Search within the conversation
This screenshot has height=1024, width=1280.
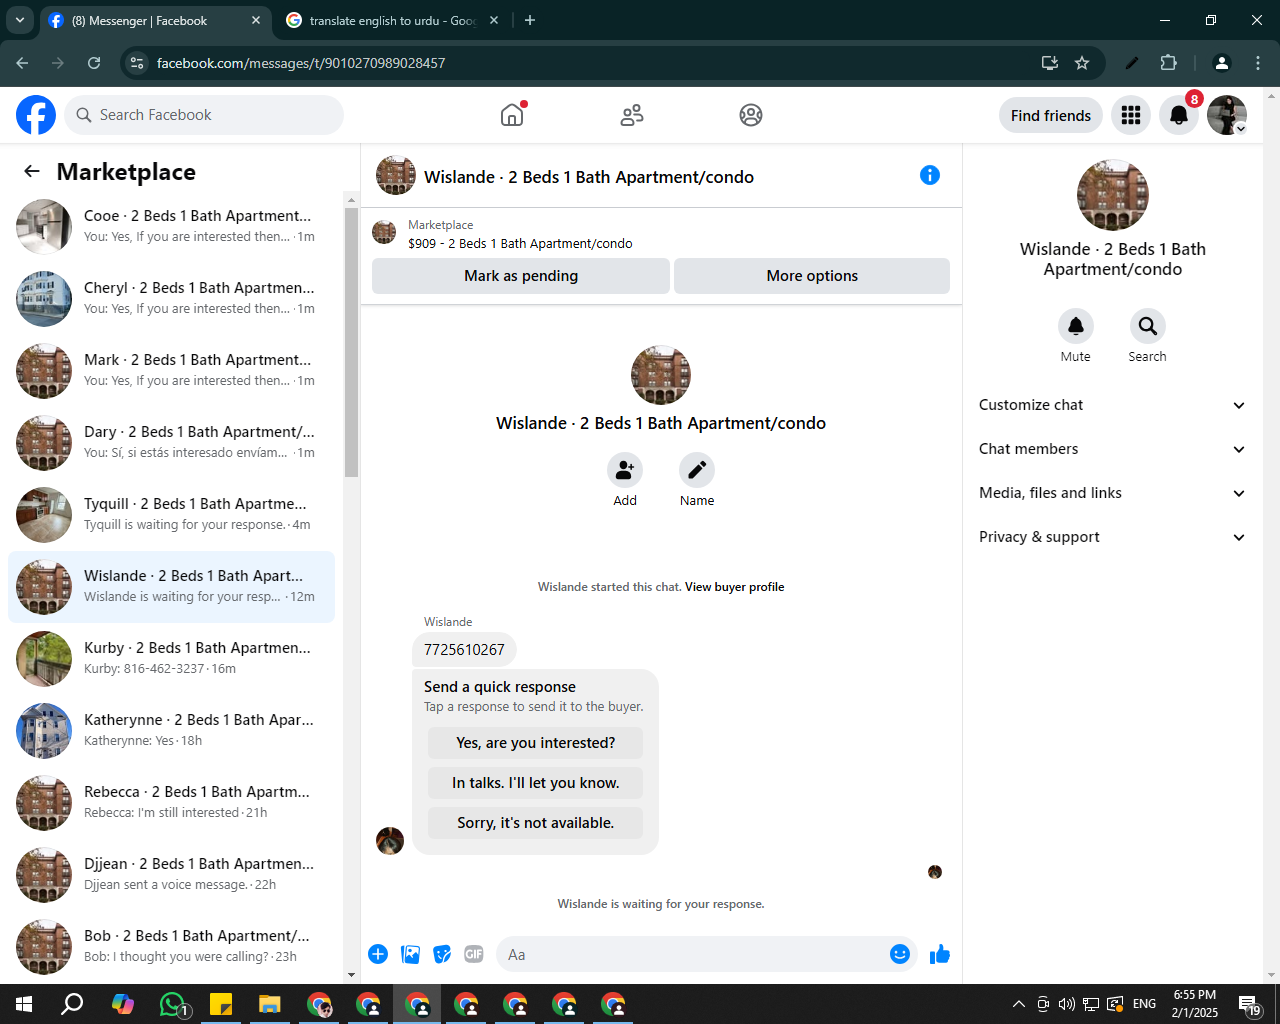pos(1148,326)
